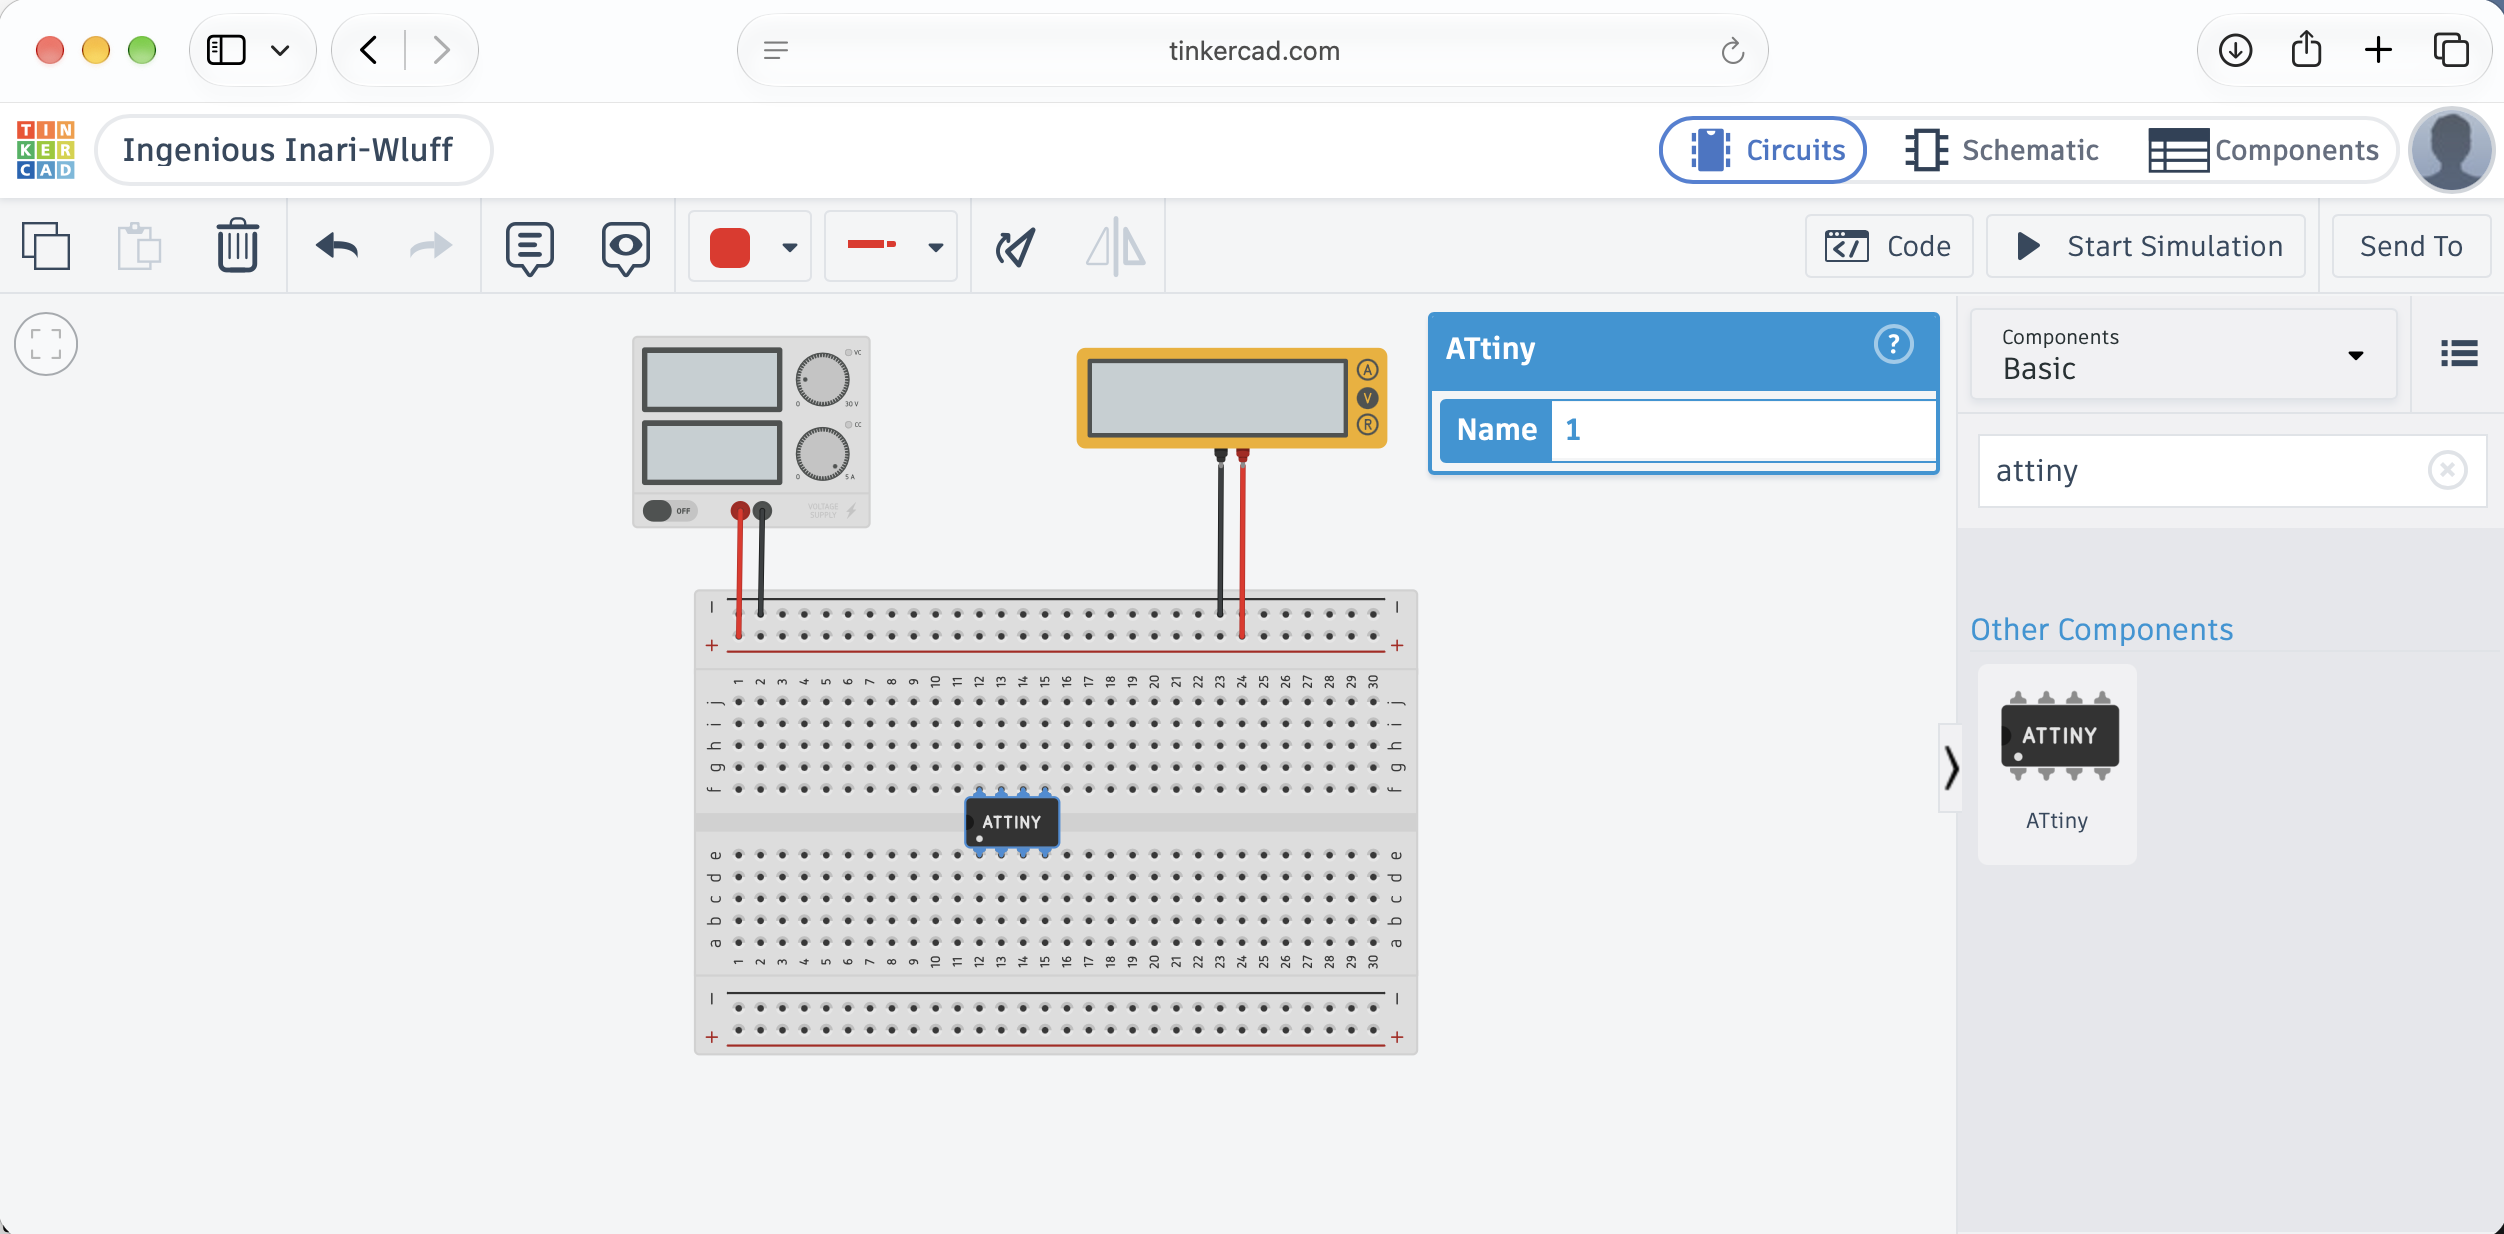2504x1234 pixels.
Task: Open wire type dropdown
Action: click(x=892, y=246)
